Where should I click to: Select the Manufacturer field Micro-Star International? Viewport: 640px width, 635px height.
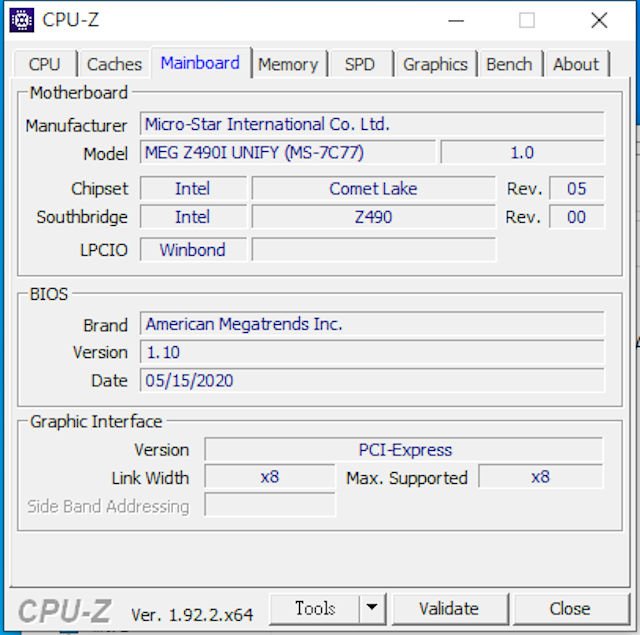pos(372,124)
